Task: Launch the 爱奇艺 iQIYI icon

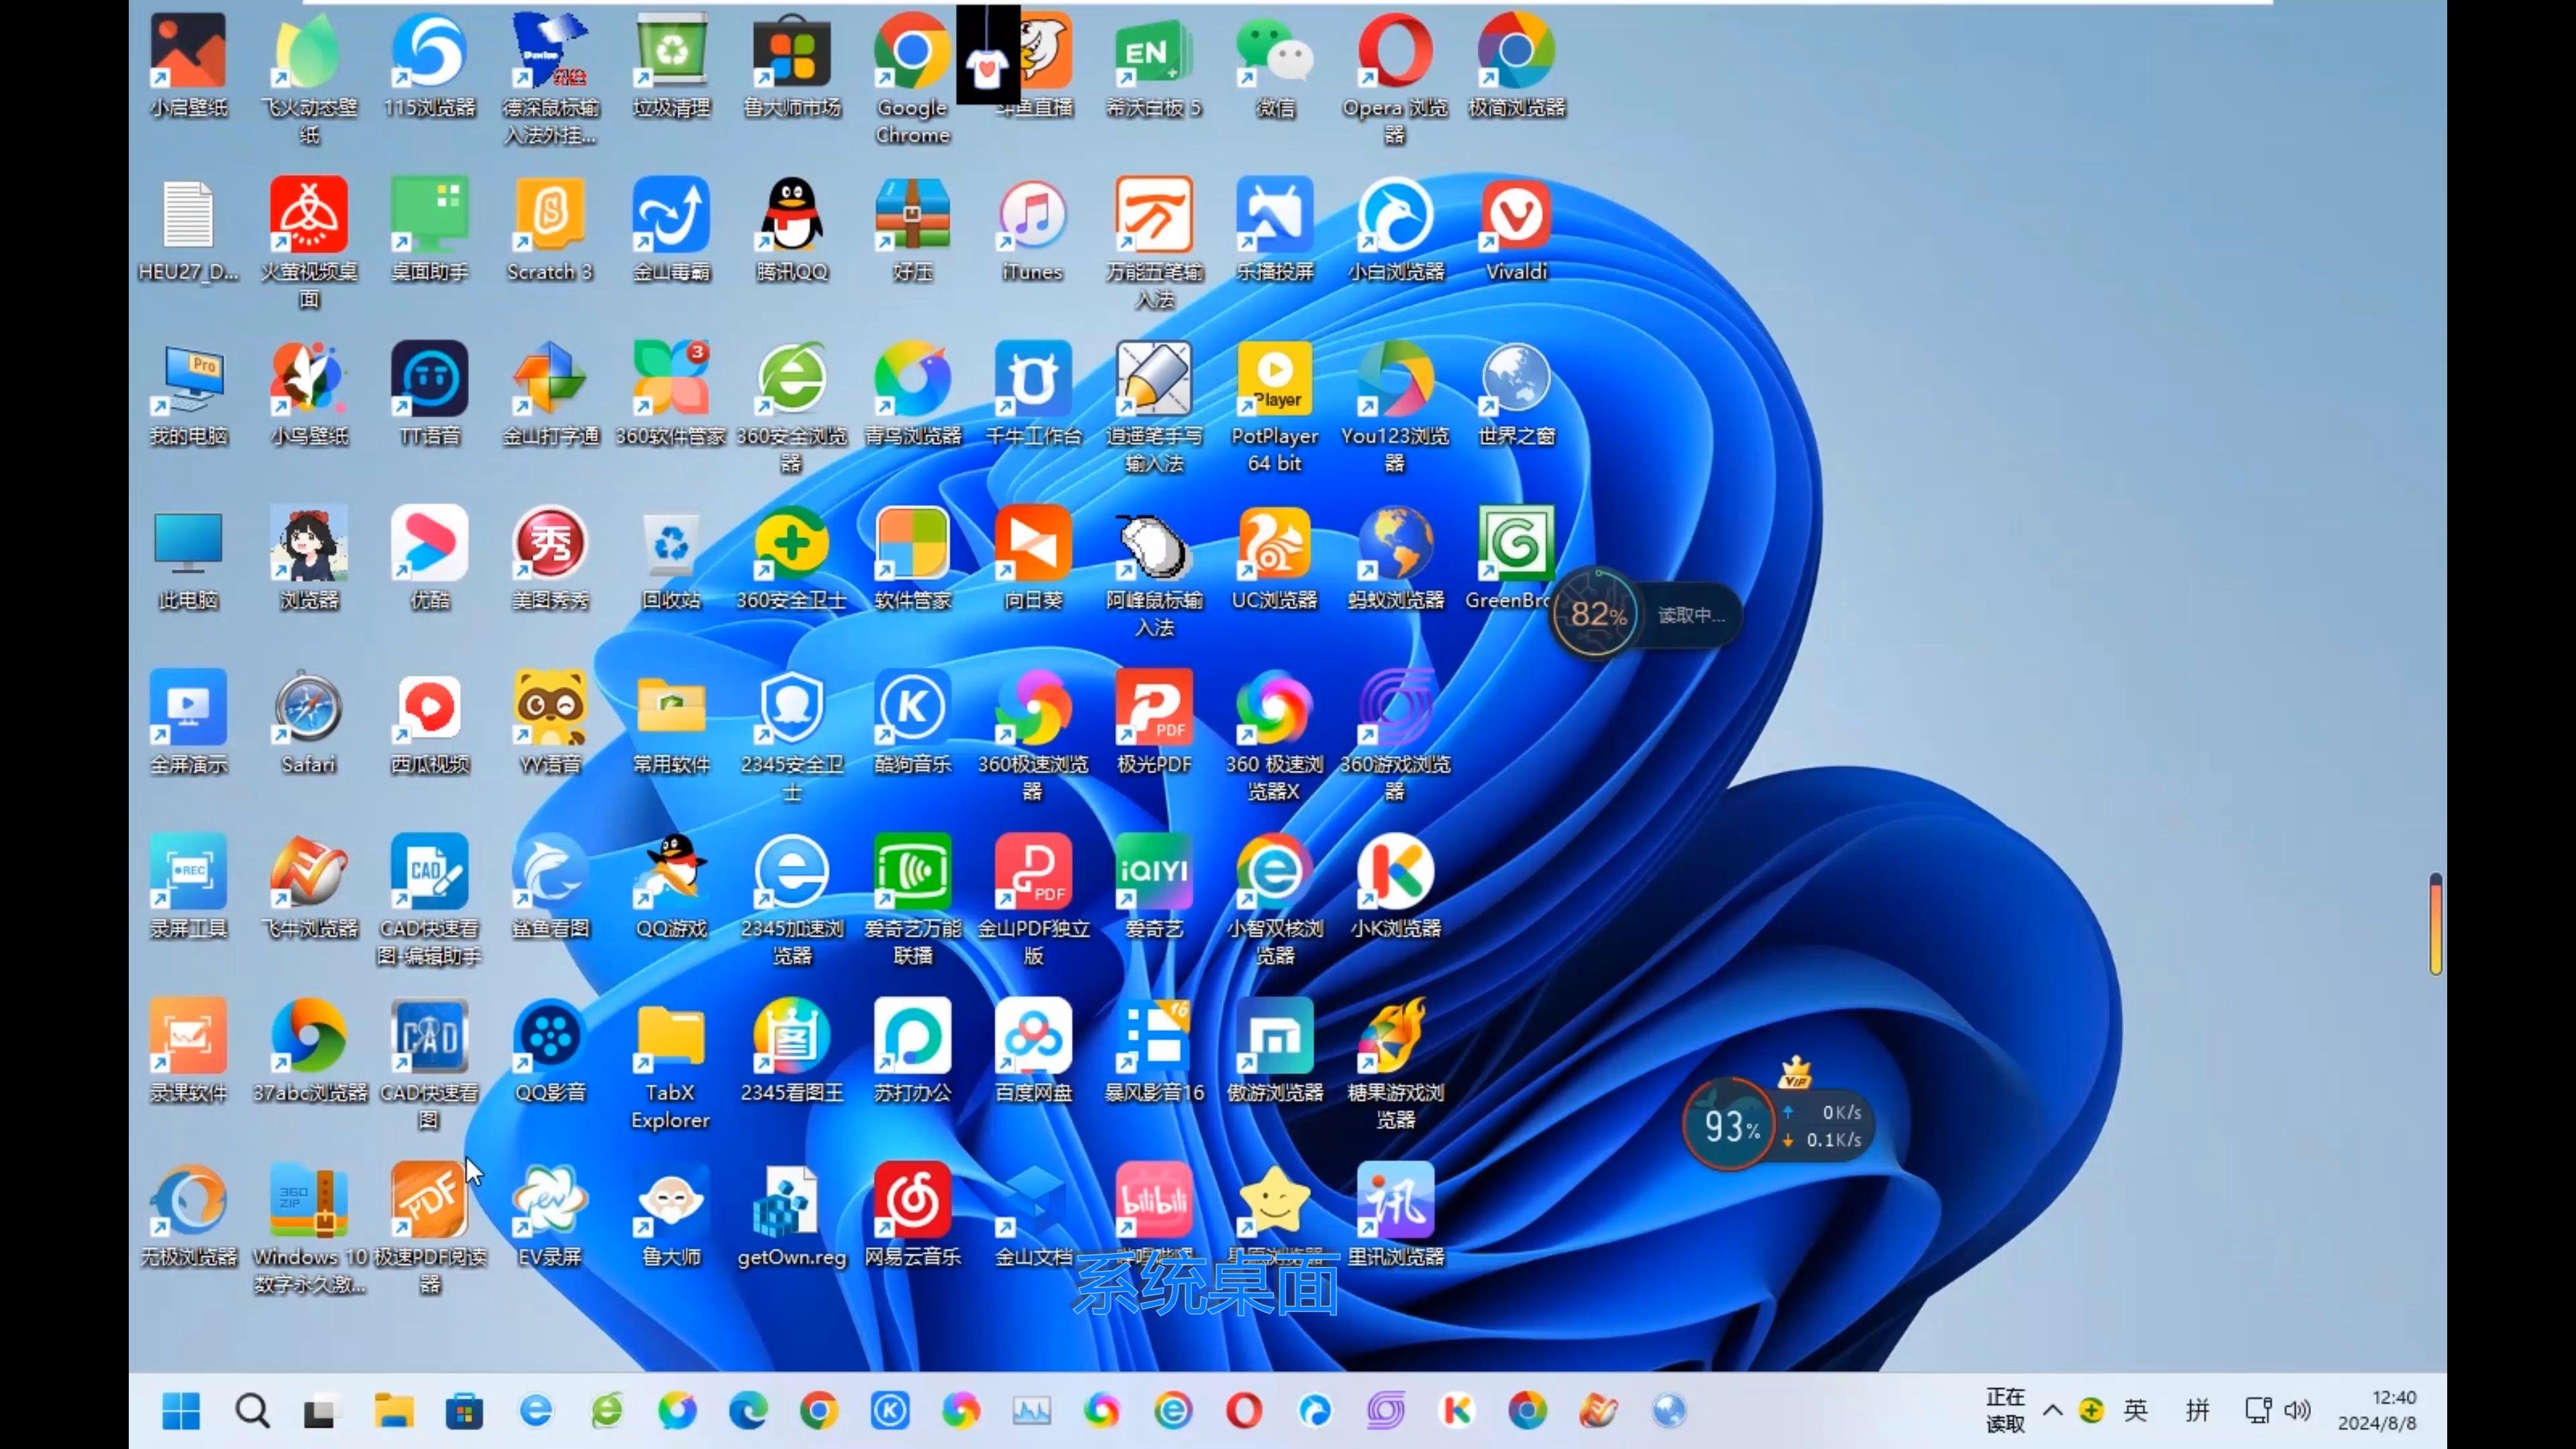Action: pyautogui.click(x=1153, y=886)
